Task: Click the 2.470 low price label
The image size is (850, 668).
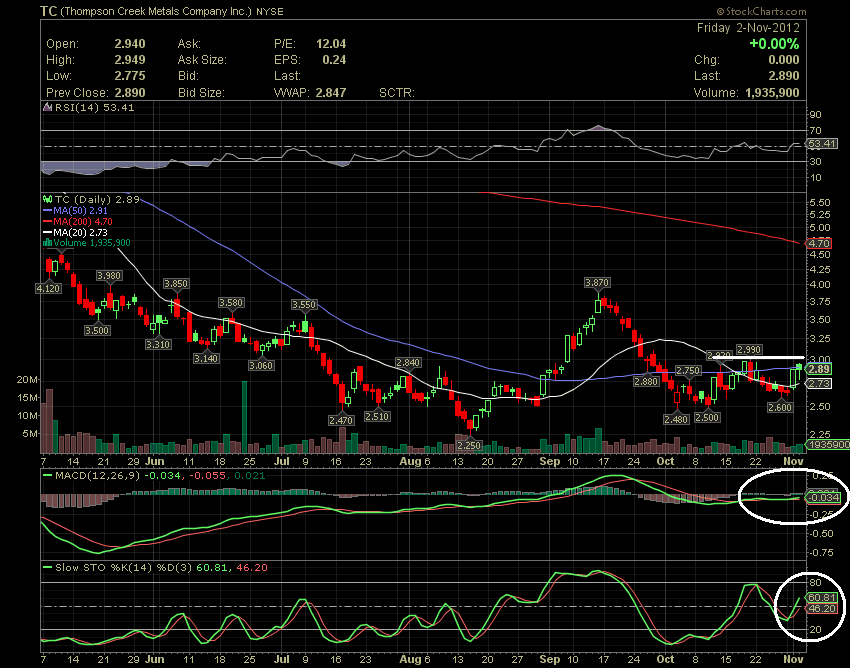Action: (341, 420)
